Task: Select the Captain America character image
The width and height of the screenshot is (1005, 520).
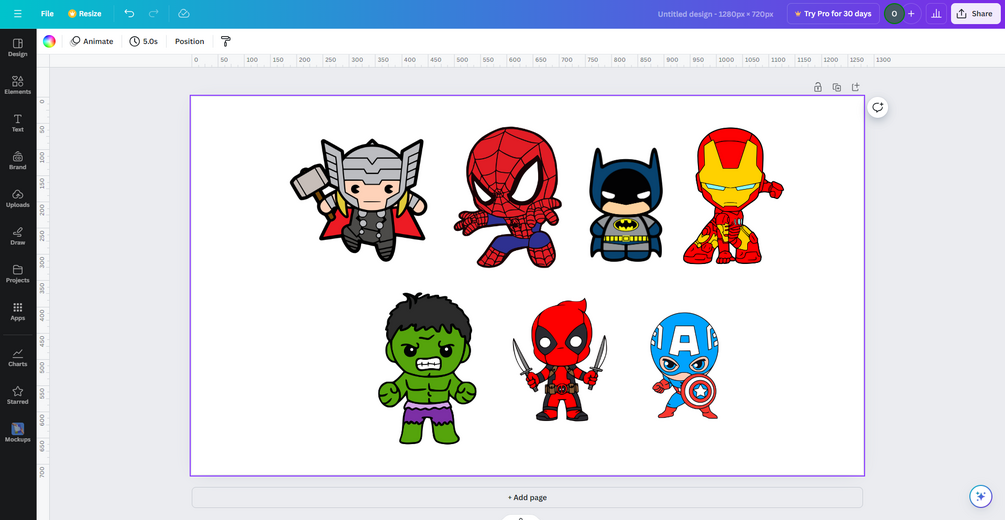Action: (x=685, y=365)
